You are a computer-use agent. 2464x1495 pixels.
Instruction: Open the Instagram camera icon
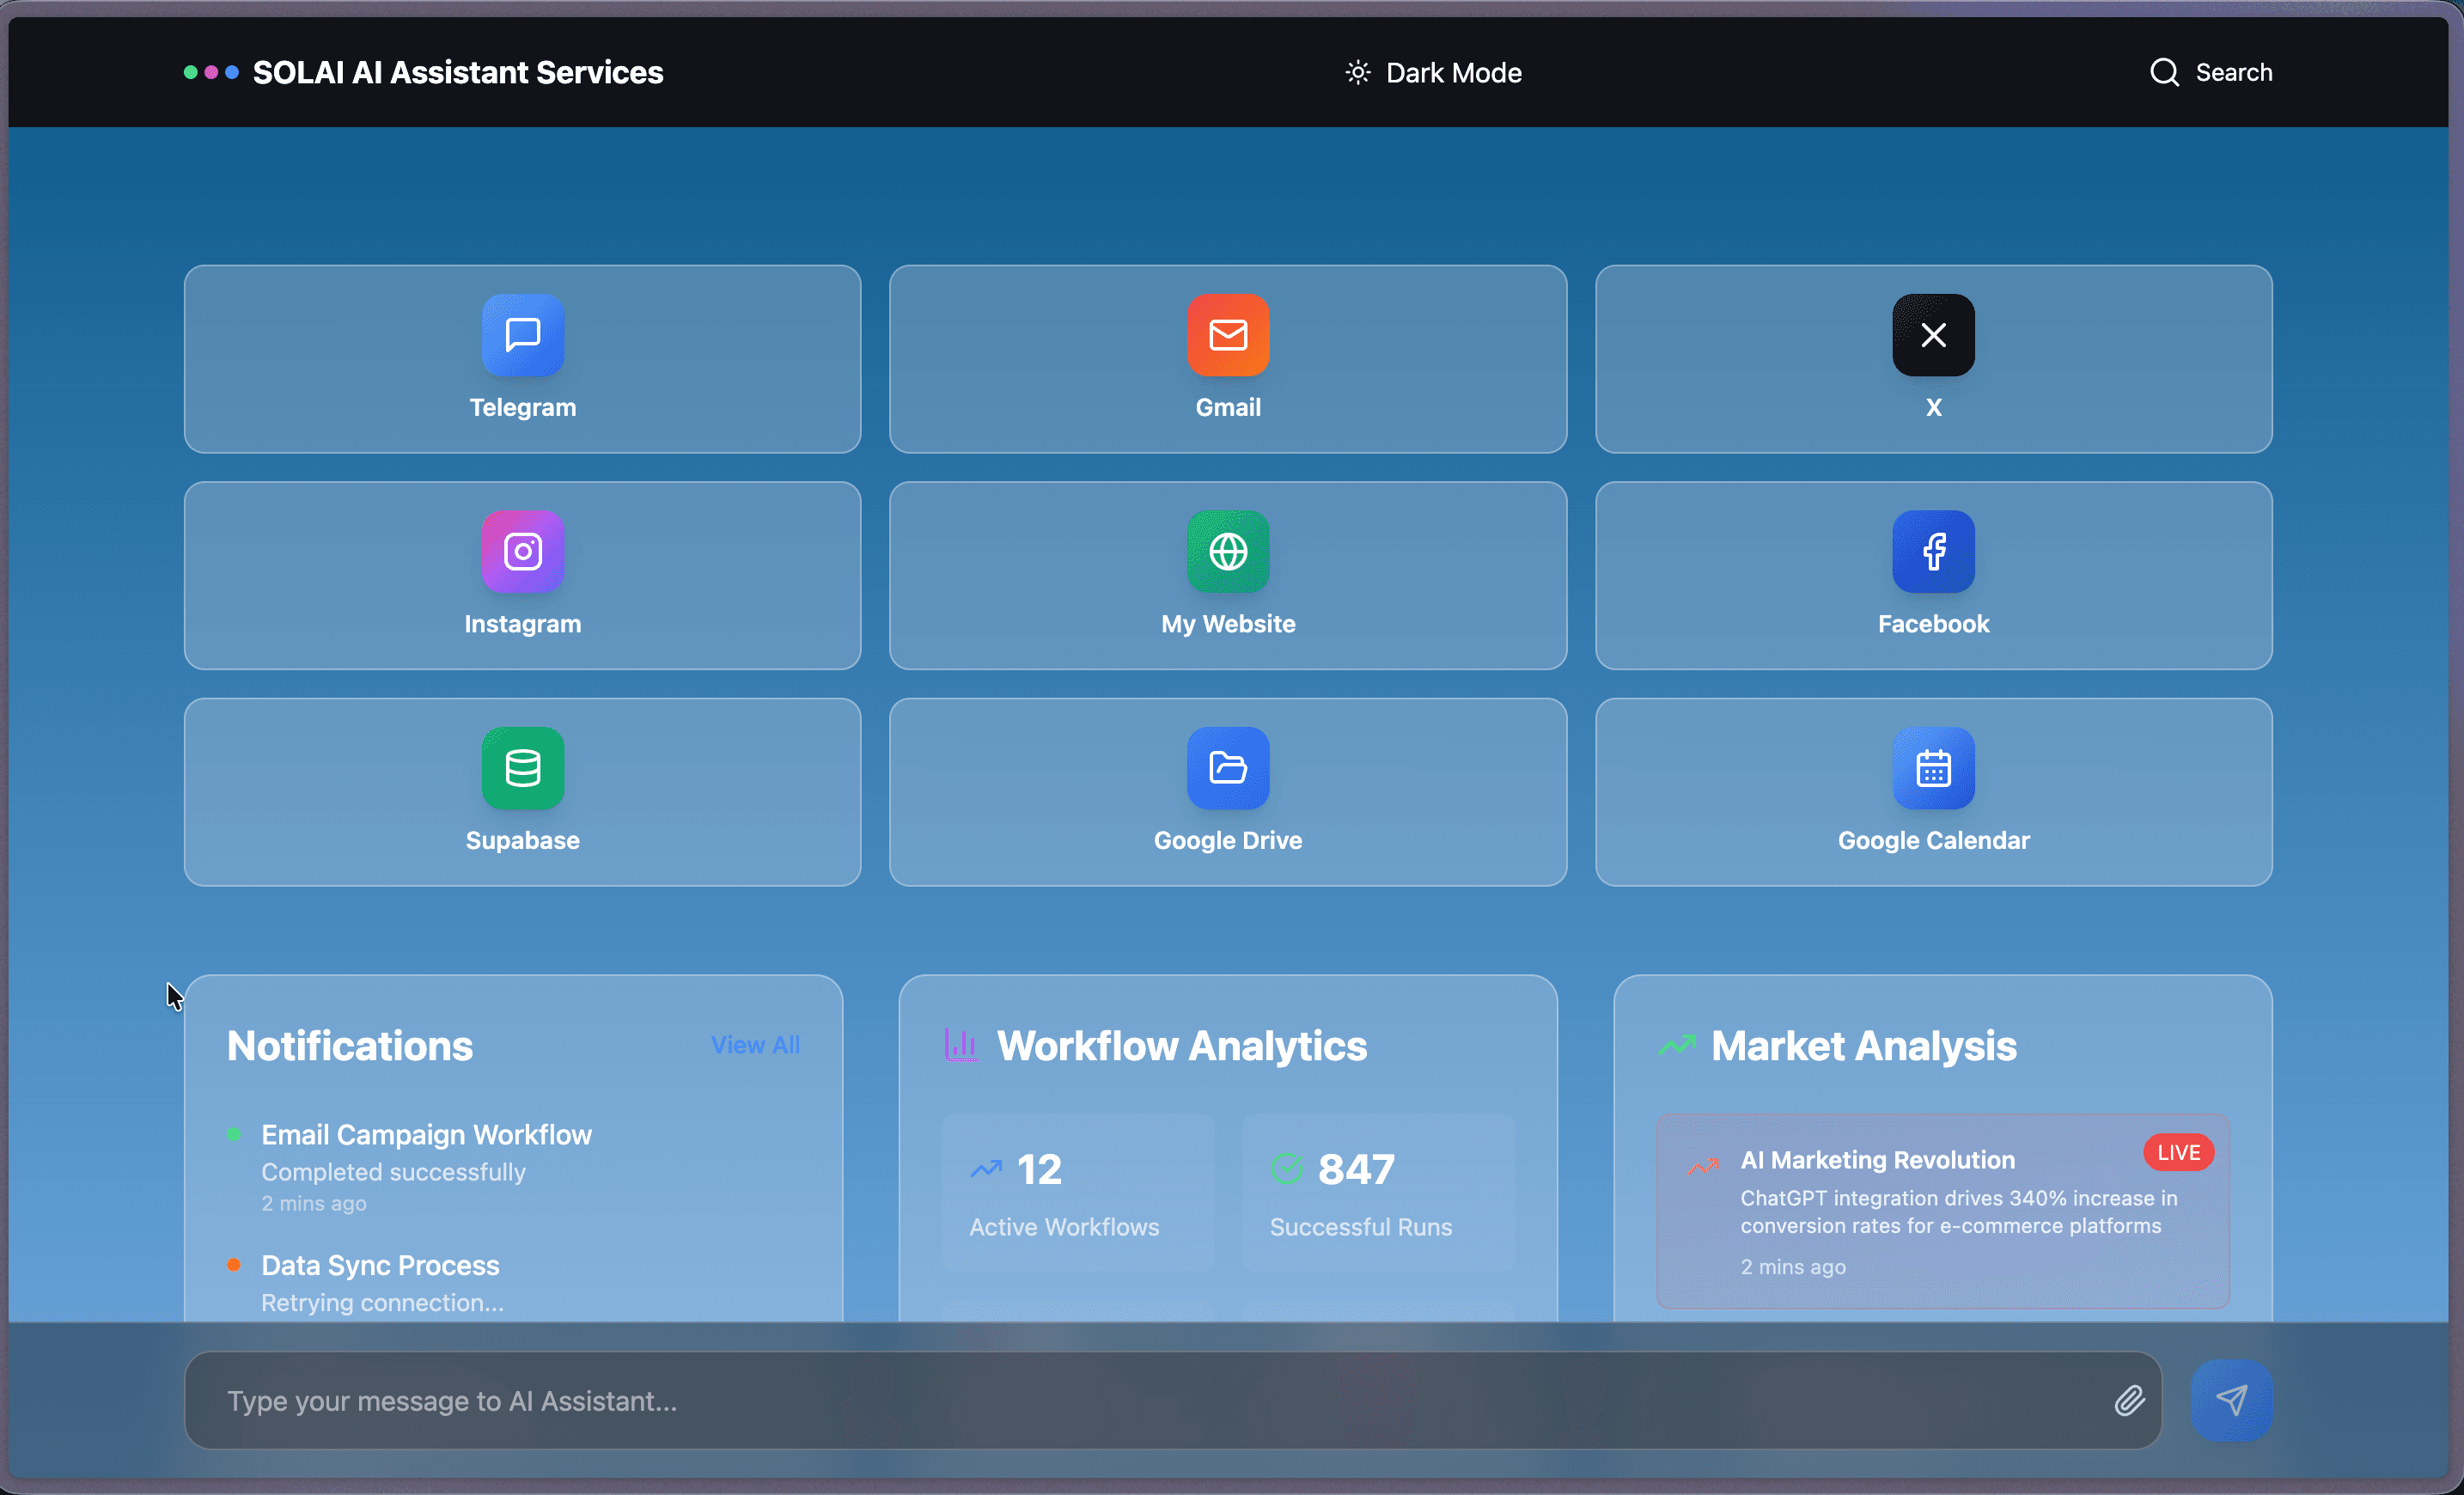coord(522,551)
